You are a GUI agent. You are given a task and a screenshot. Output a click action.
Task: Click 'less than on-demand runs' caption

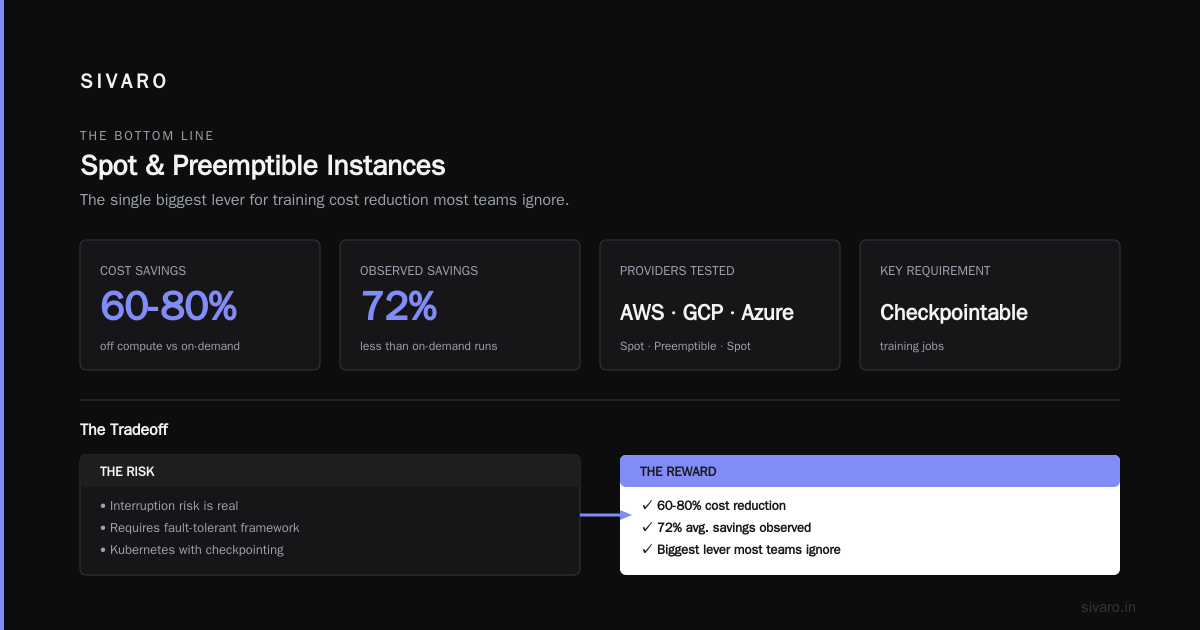pyautogui.click(x=429, y=346)
